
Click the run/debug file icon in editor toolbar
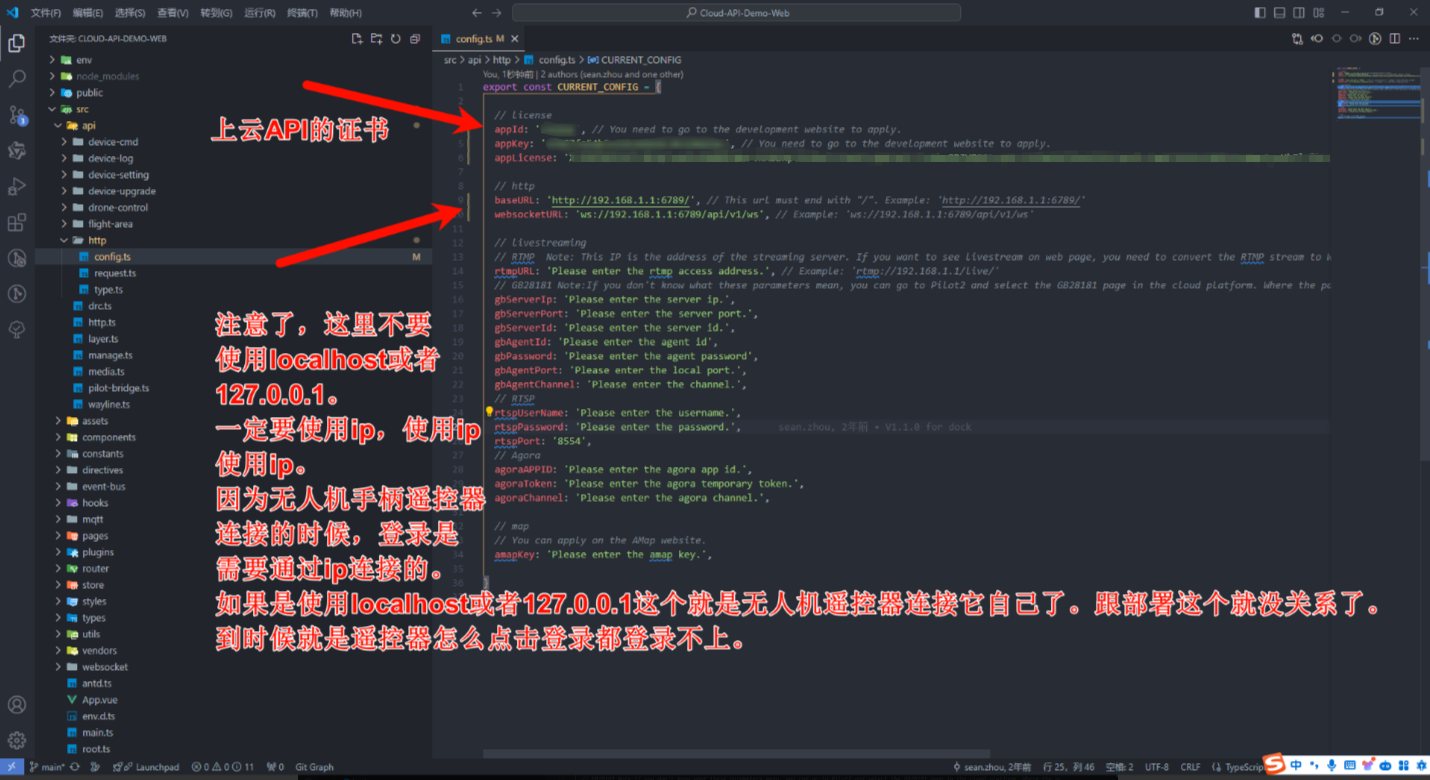pos(1375,39)
